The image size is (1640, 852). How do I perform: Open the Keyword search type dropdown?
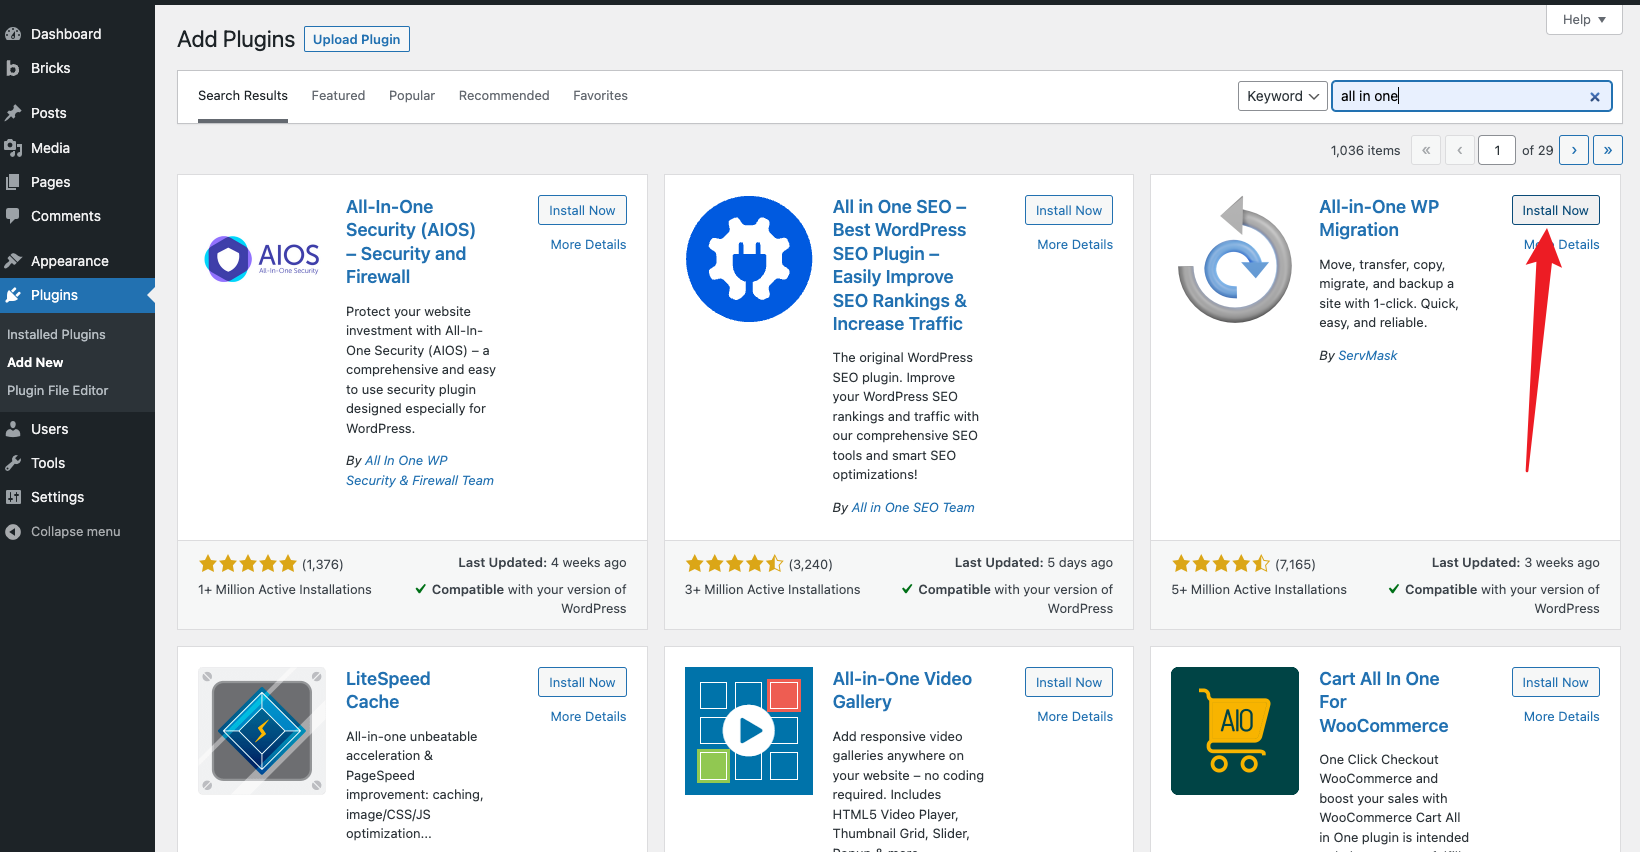1282,96
